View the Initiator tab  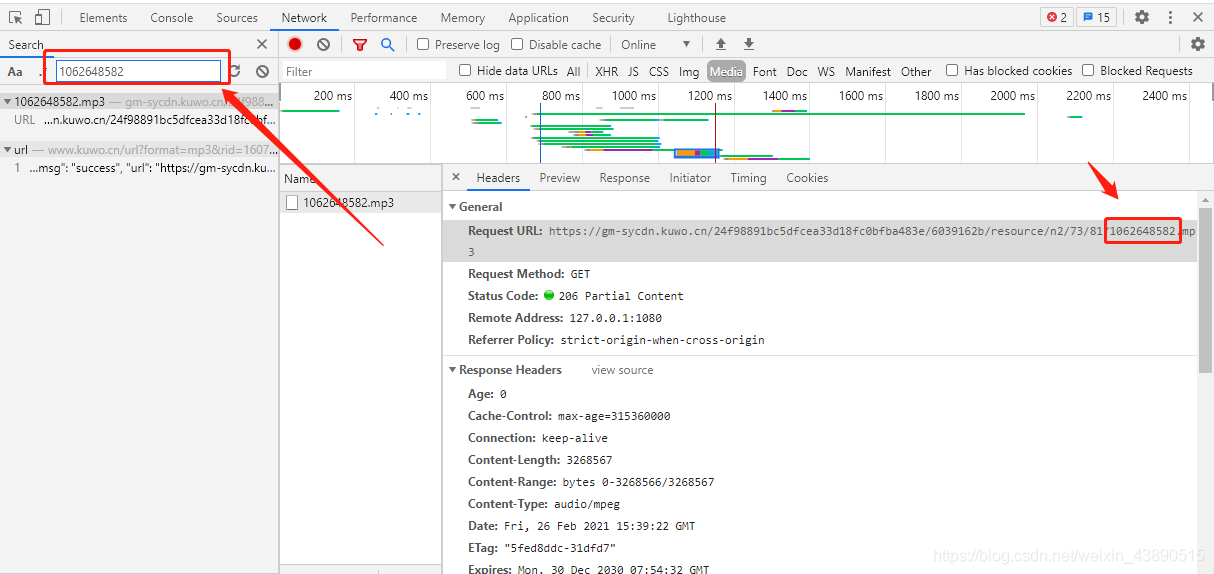[690, 177]
